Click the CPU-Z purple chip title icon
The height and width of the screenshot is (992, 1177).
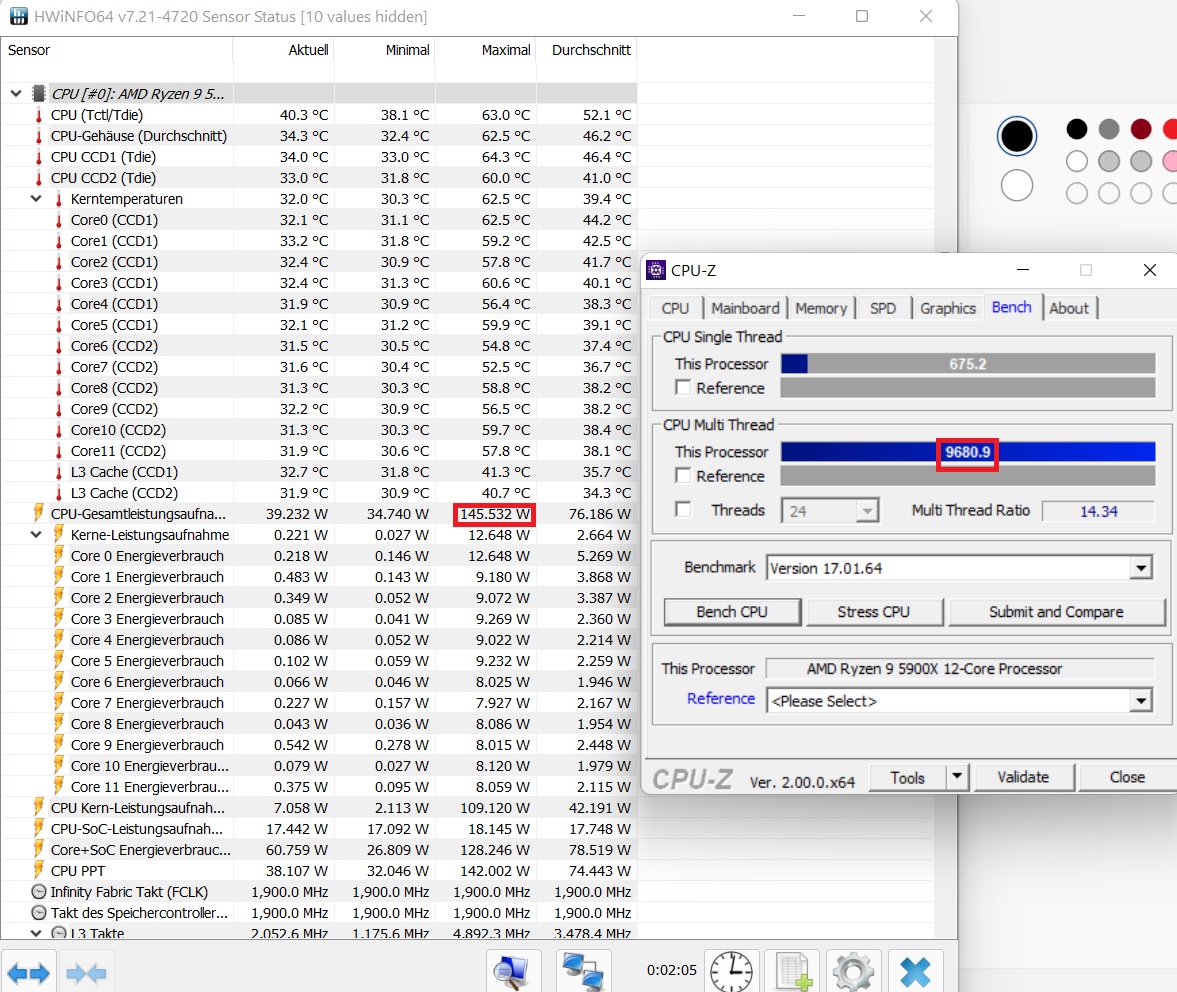pos(655,270)
